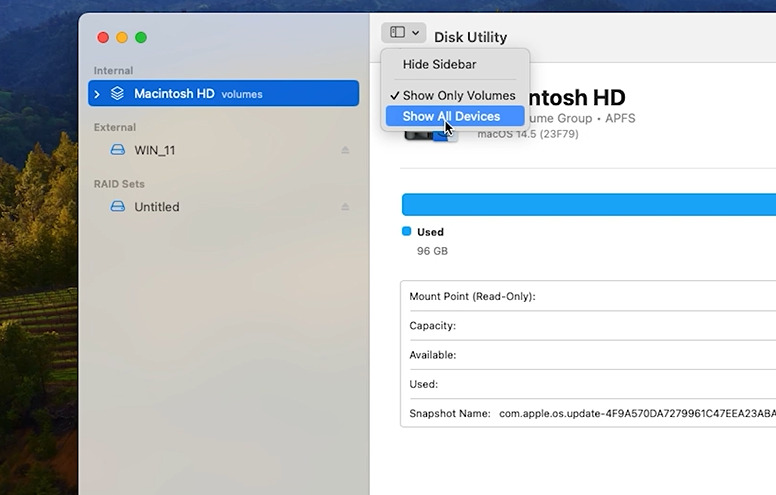776x495 pixels.
Task: Select the WIN_11 external volume
Action: 223,150
